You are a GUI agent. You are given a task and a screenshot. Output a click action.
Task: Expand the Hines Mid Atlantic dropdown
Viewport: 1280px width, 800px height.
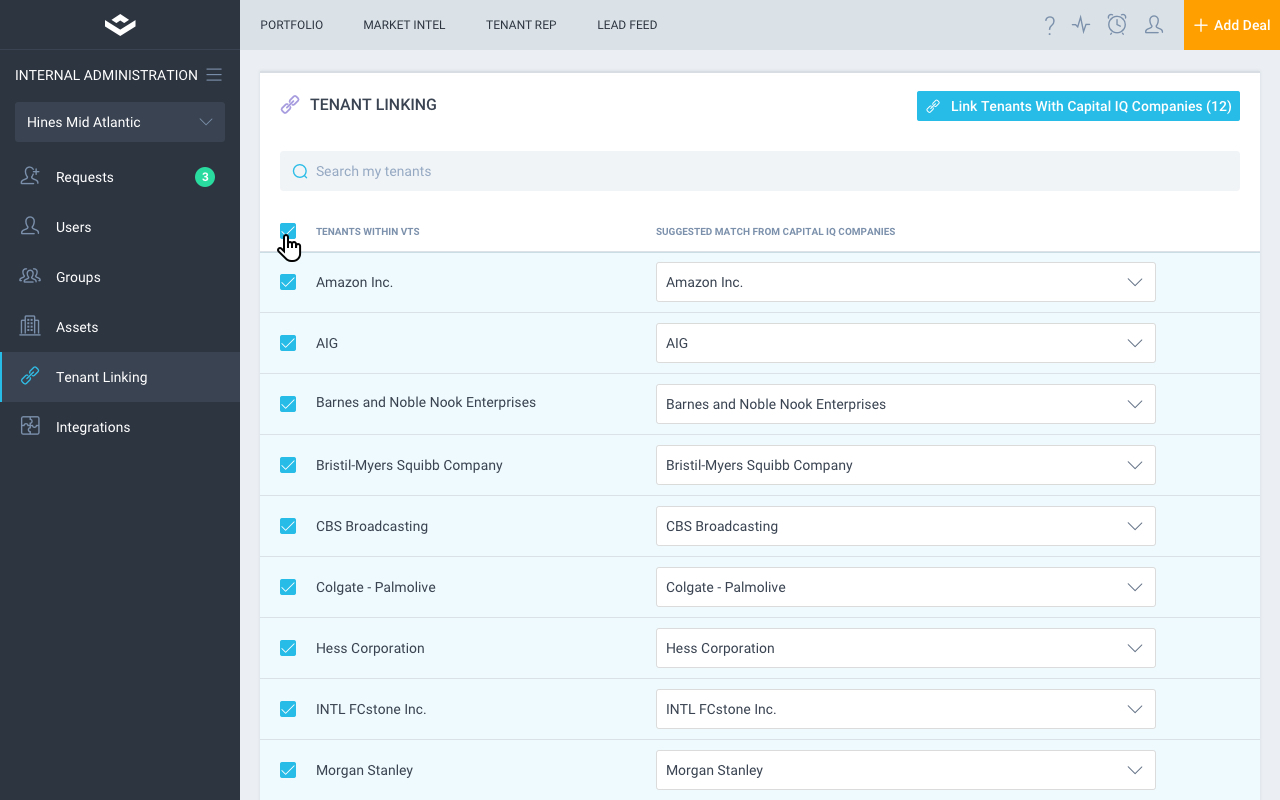tap(120, 122)
